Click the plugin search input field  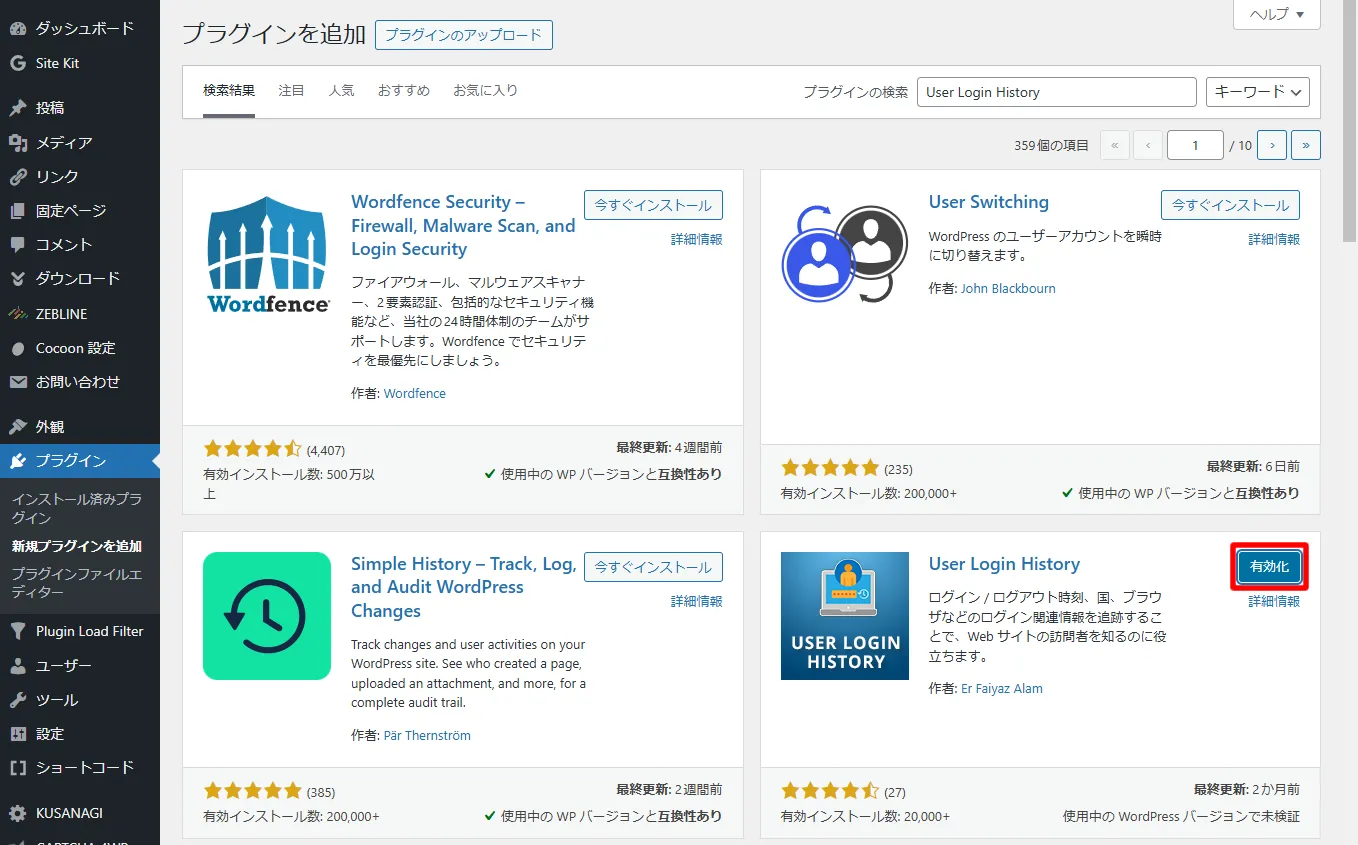[1056, 92]
